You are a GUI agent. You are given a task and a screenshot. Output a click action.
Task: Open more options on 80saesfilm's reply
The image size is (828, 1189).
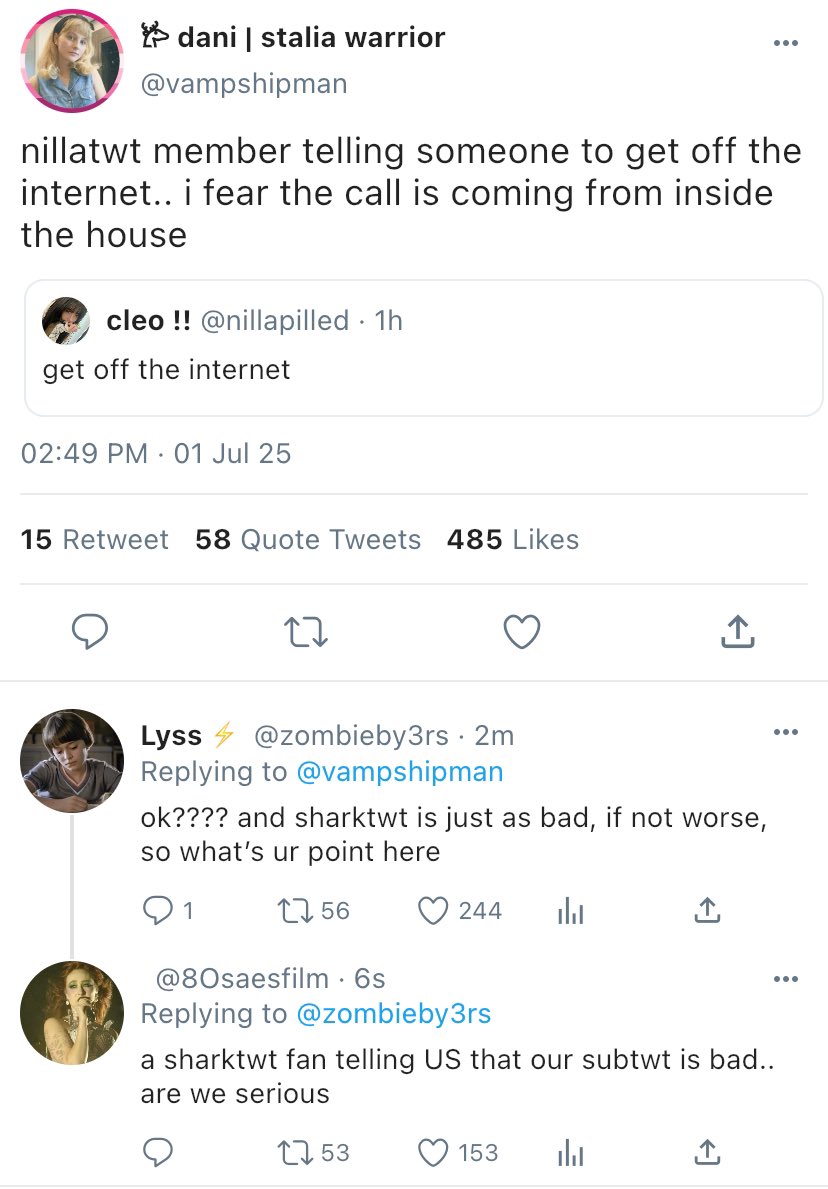click(786, 978)
